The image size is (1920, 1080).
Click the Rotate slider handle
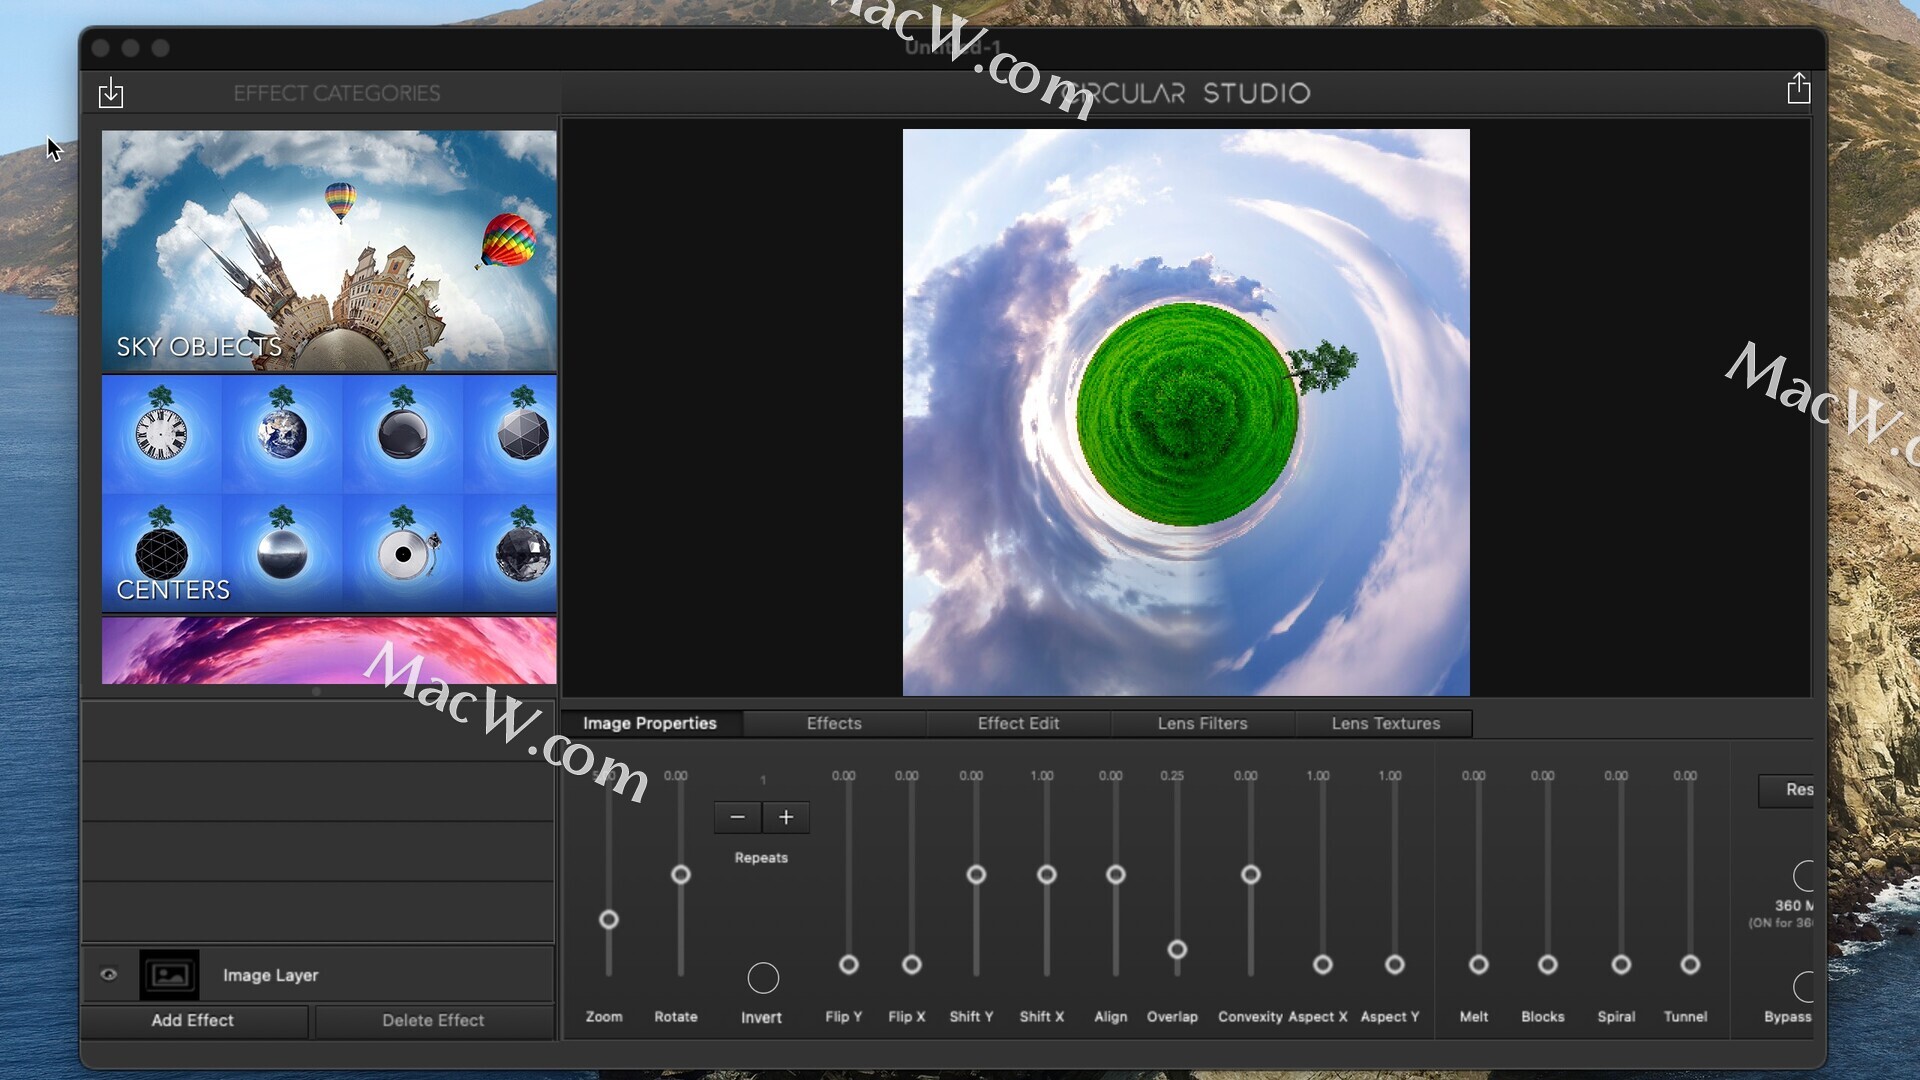pyautogui.click(x=681, y=875)
